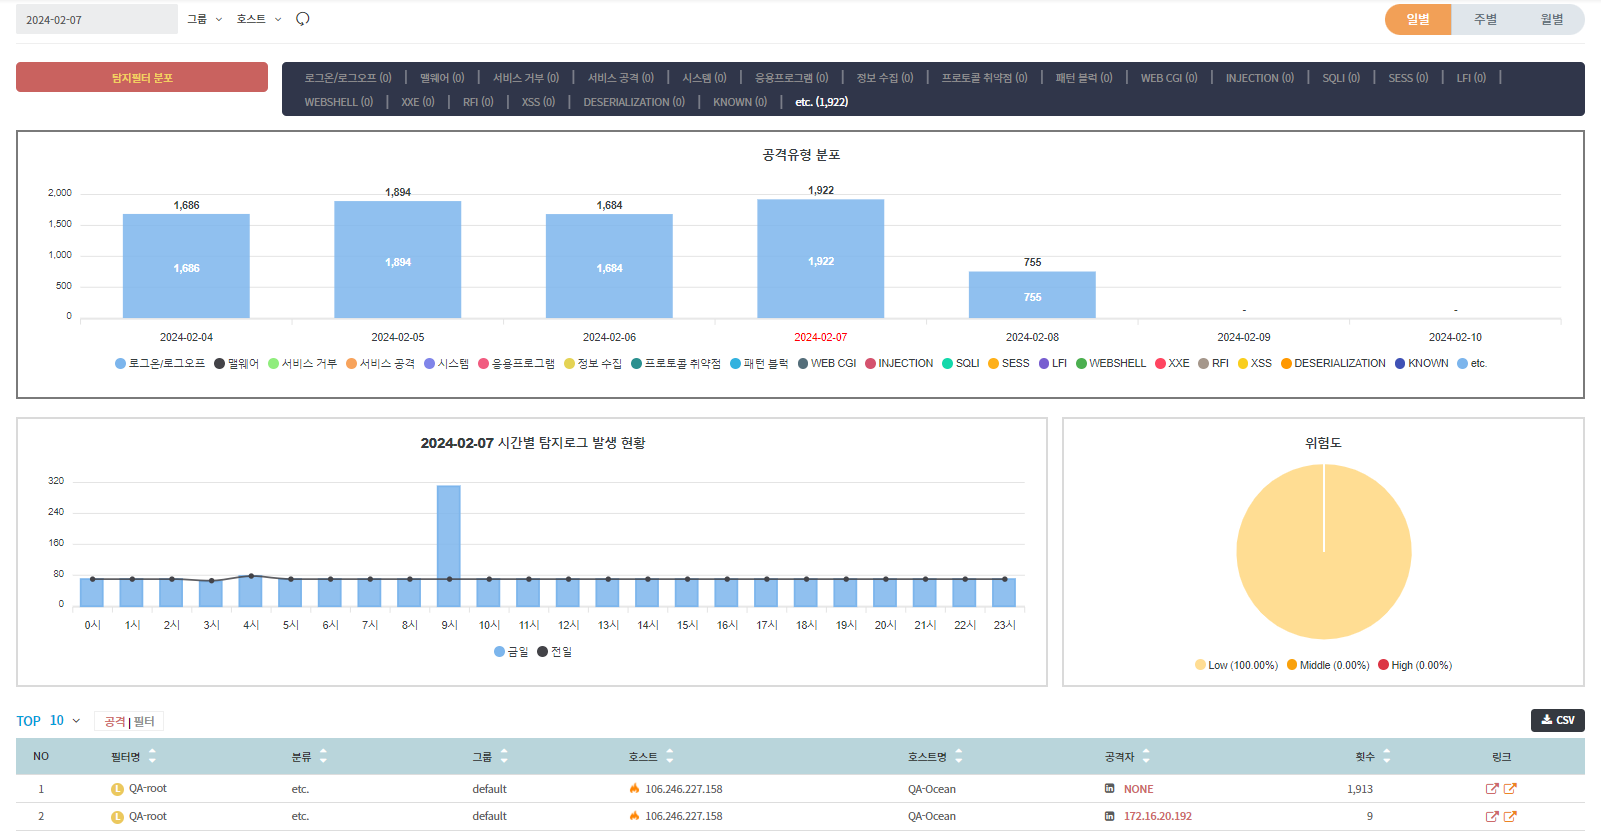Click flame icon next to row 1 host
1601x833 pixels.
click(x=634, y=789)
